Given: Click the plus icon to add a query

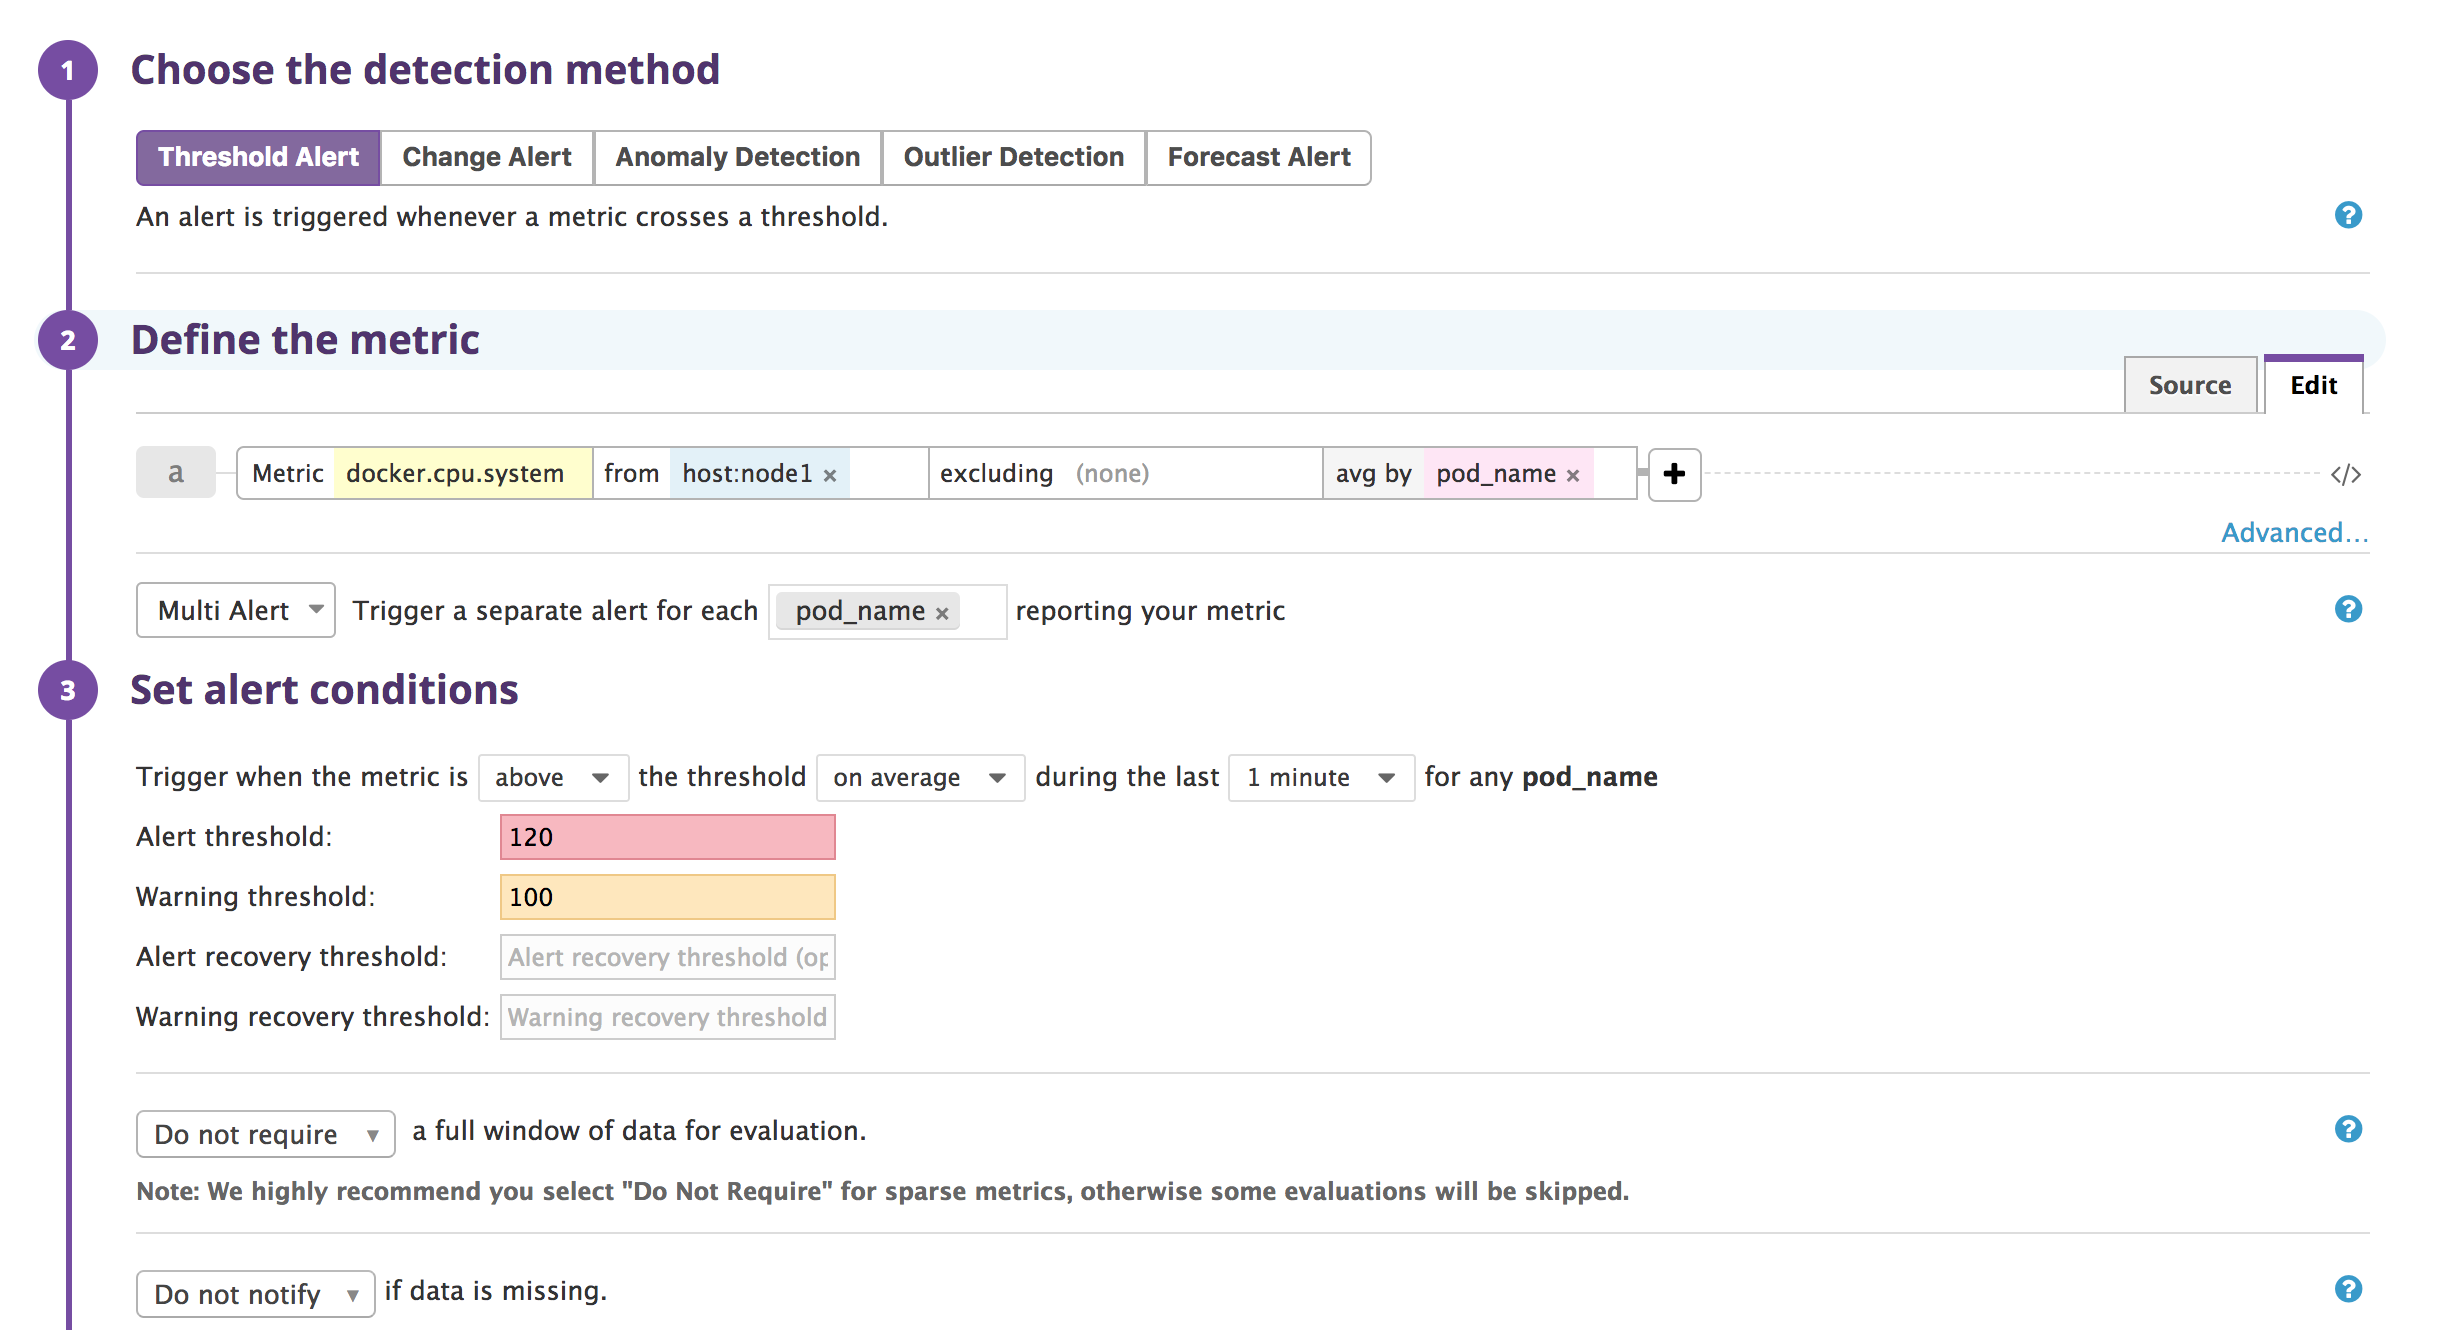Looking at the screenshot, I should pyautogui.click(x=1674, y=474).
